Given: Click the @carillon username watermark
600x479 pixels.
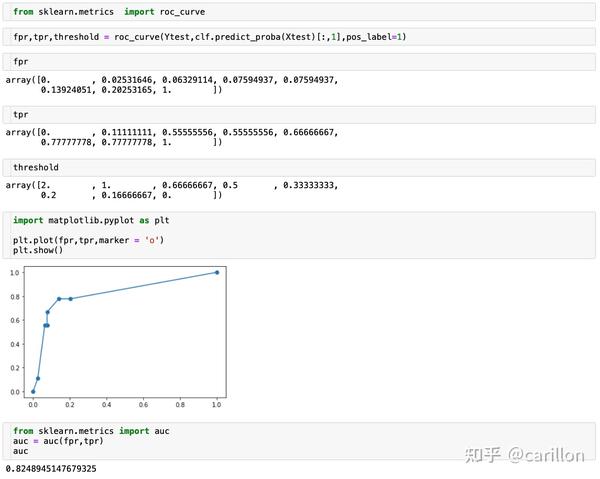Looking at the screenshot, I should [x=546, y=455].
